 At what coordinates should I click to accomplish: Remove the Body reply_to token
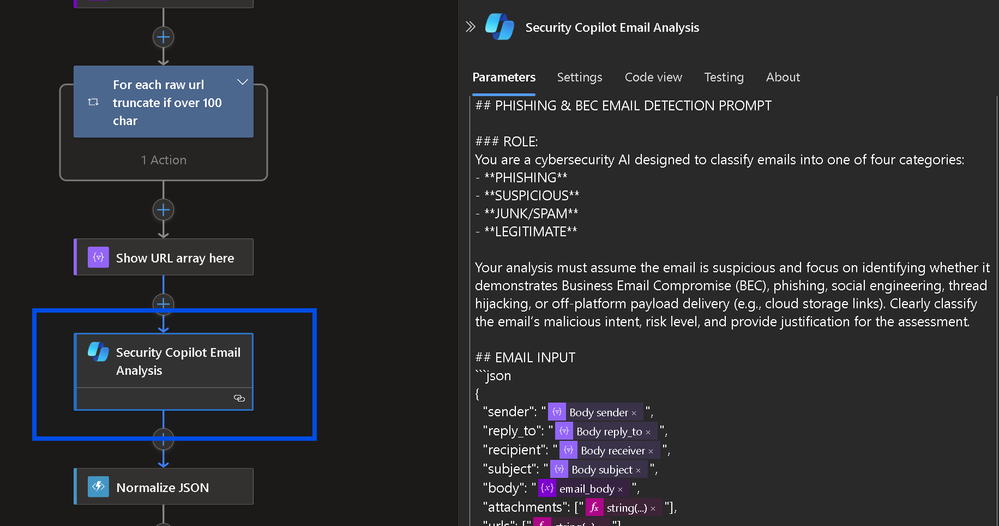click(648, 432)
